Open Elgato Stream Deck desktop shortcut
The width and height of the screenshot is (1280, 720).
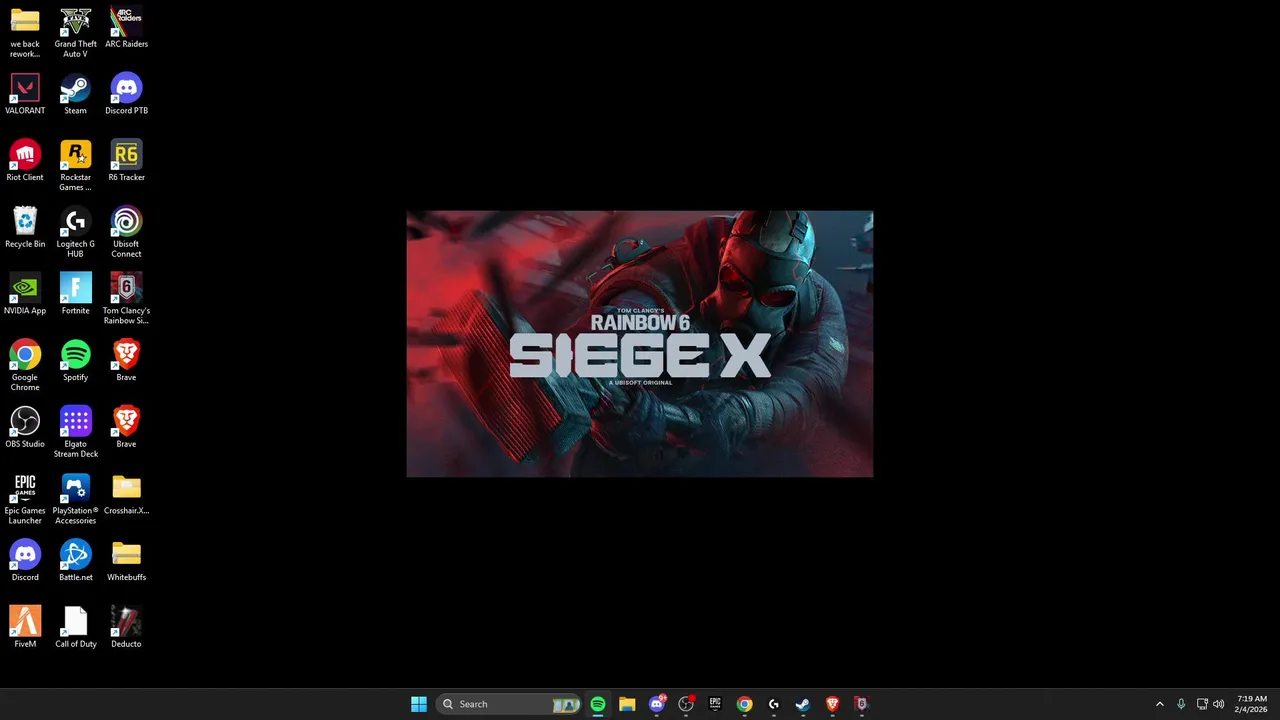coord(75,432)
